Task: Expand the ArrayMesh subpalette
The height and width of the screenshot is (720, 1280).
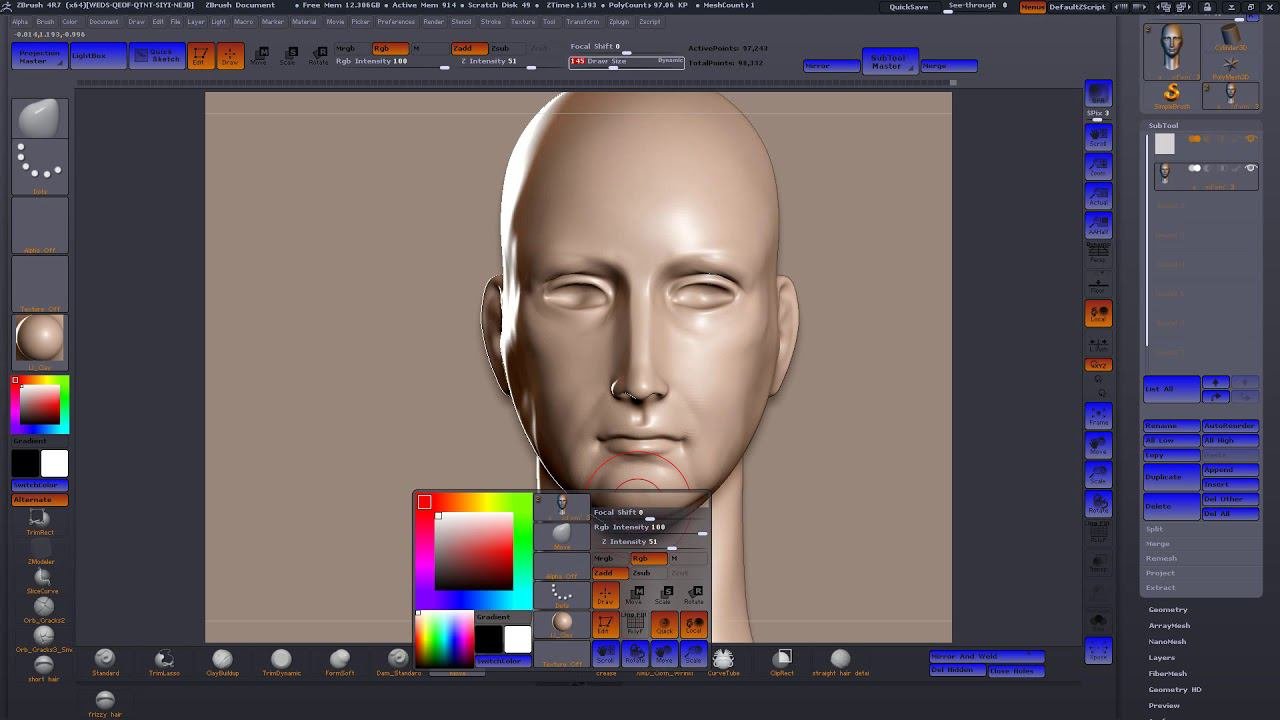Action: (1169, 625)
